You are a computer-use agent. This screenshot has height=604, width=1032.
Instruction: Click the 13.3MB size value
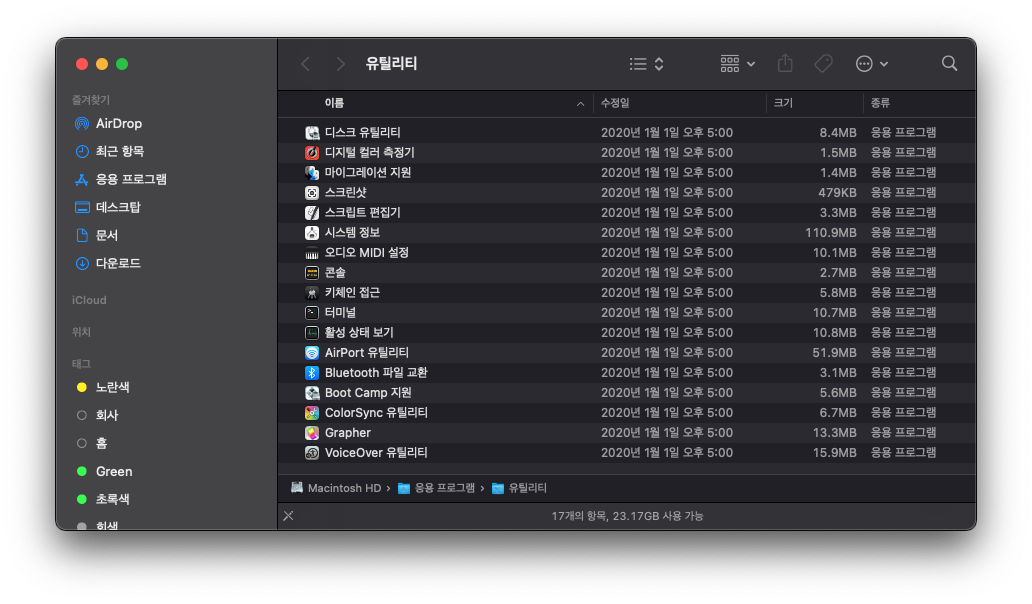pyautogui.click(x=834, y=433)
